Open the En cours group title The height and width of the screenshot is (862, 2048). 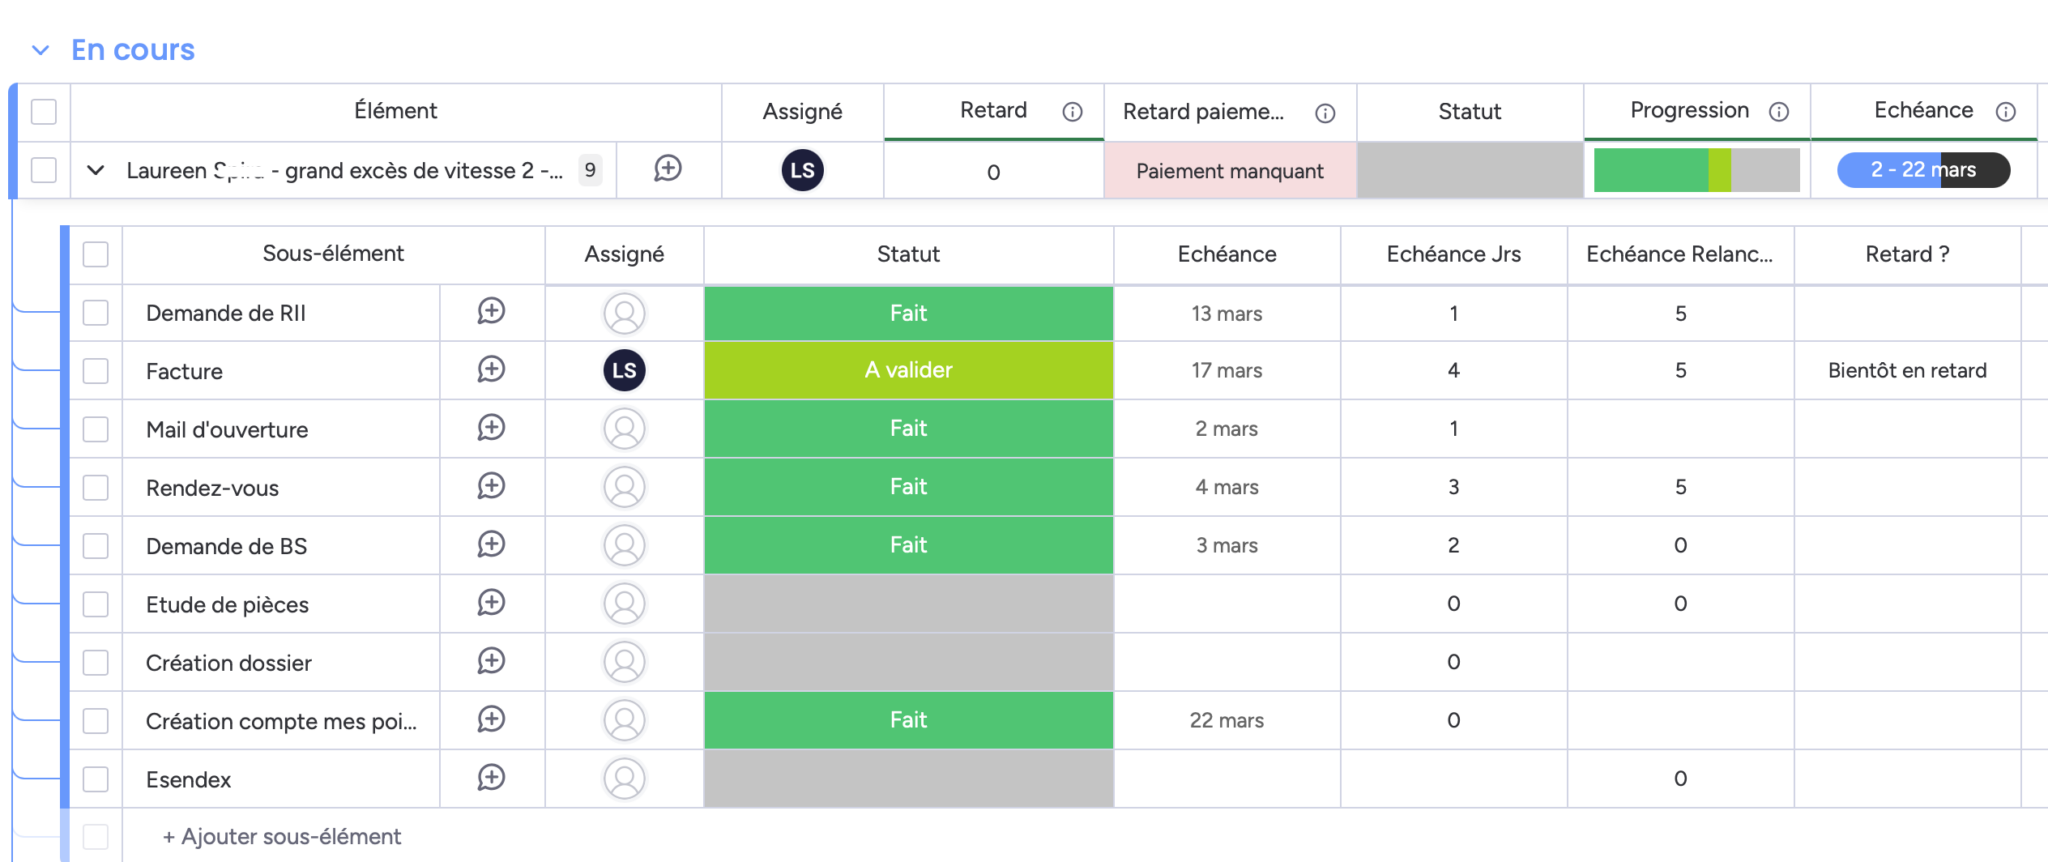pos(133,50)
